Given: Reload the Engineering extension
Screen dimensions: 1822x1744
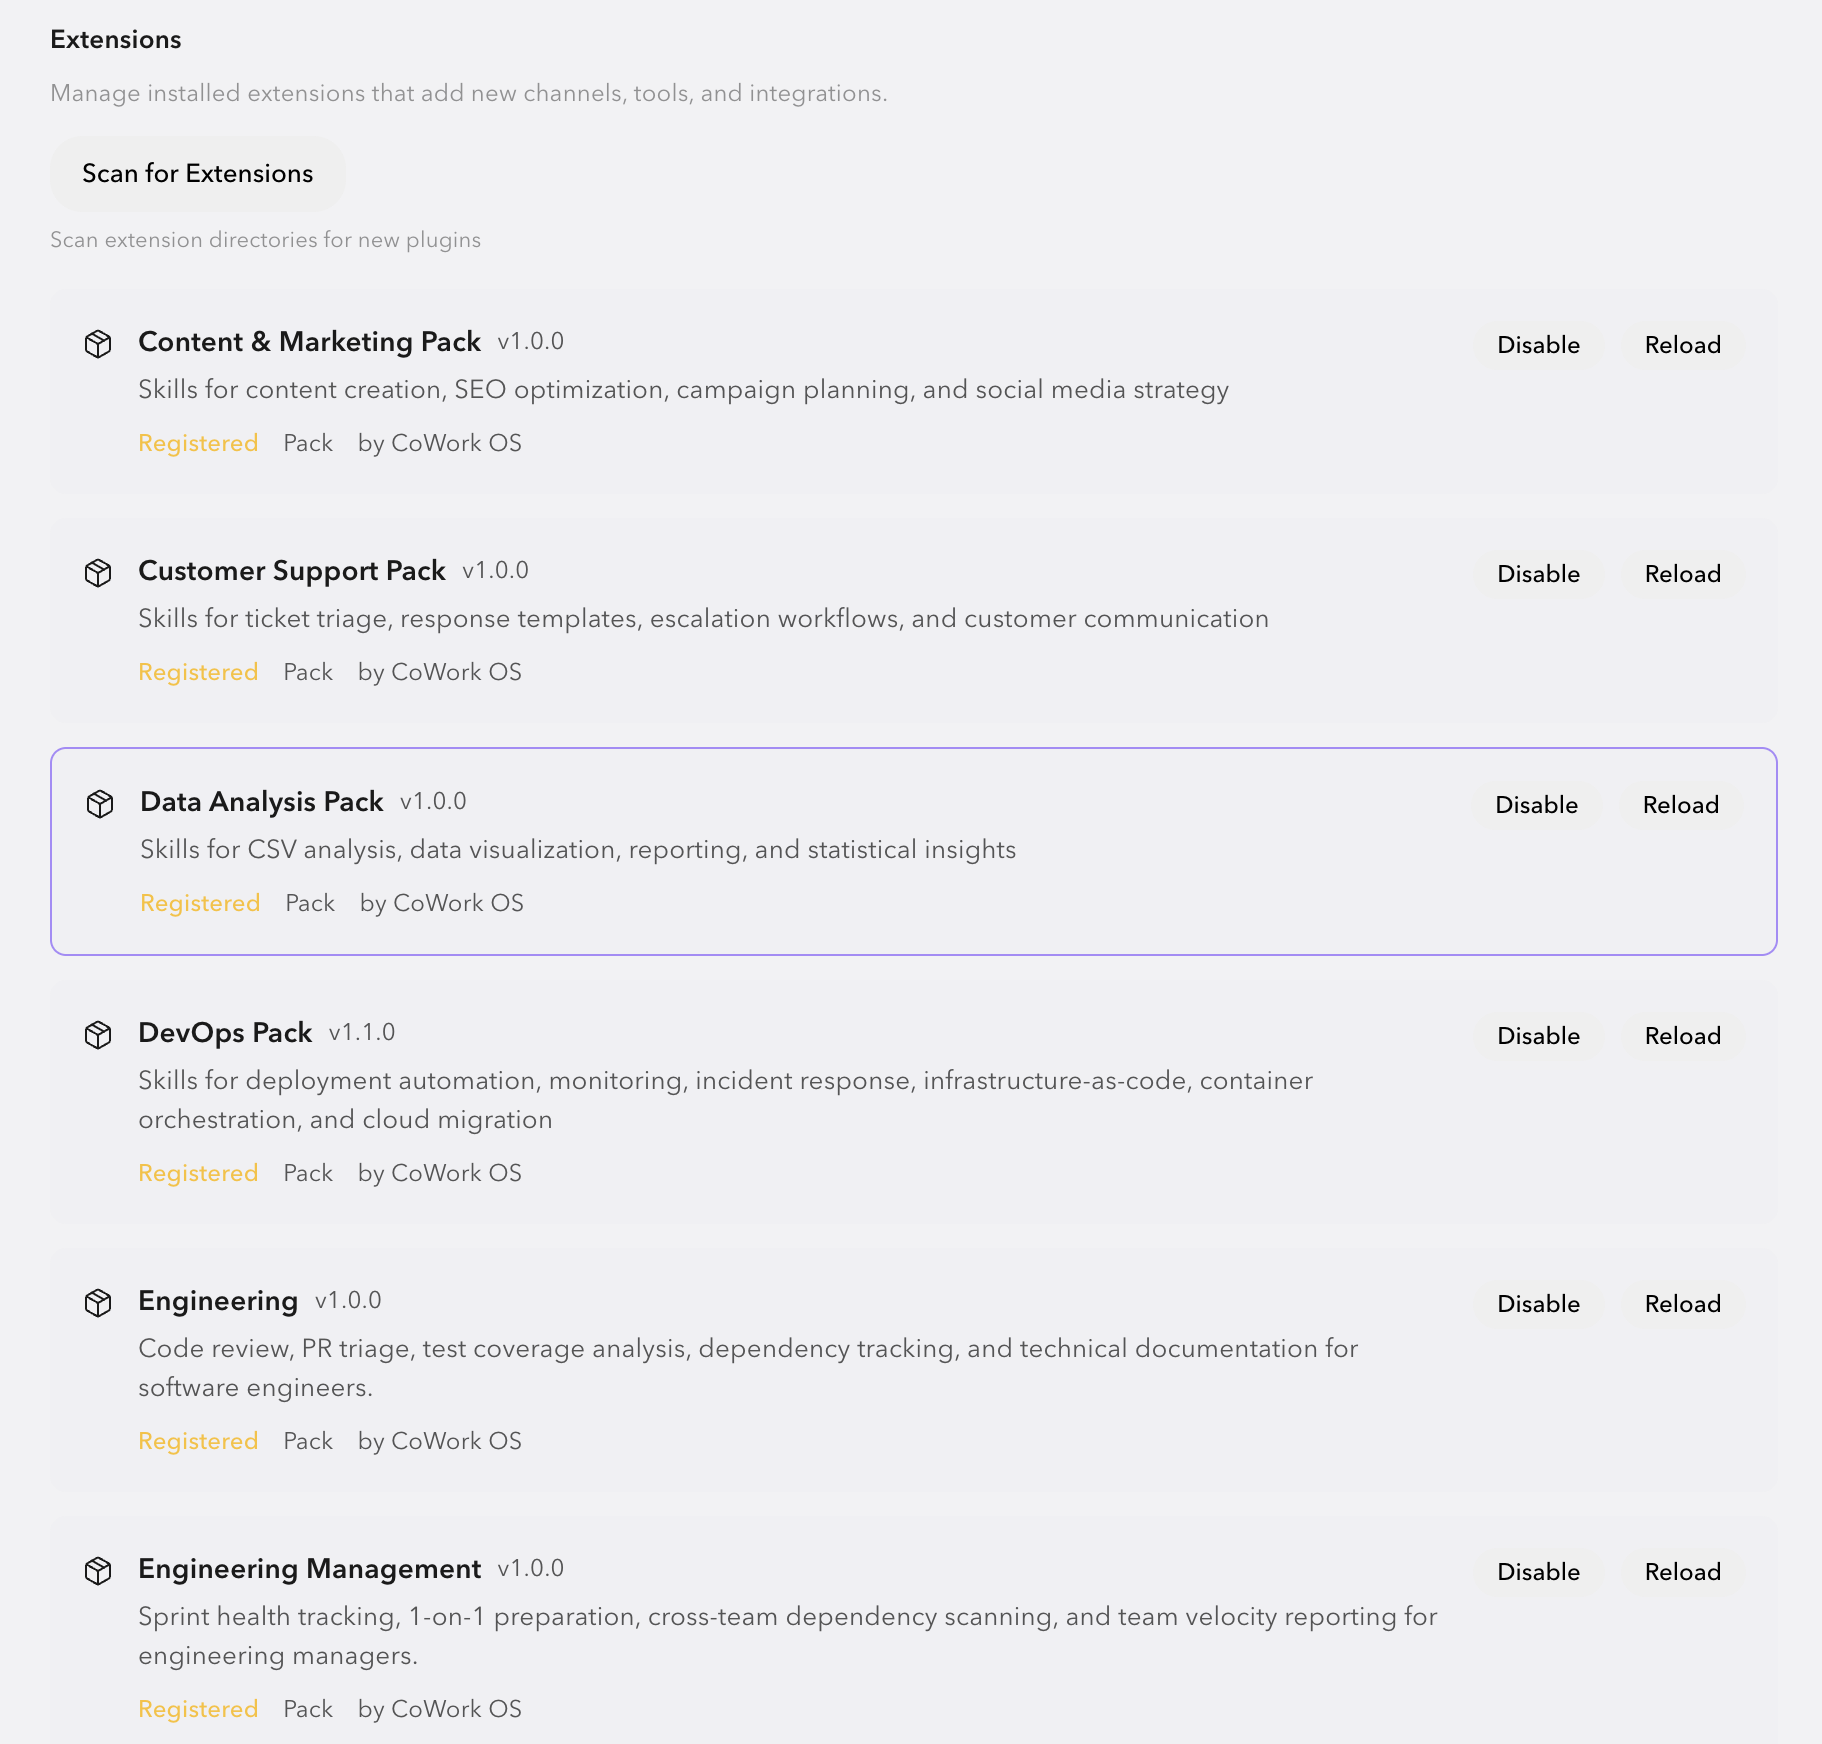Looking at the screenshot, I should coord(1682,1303).
